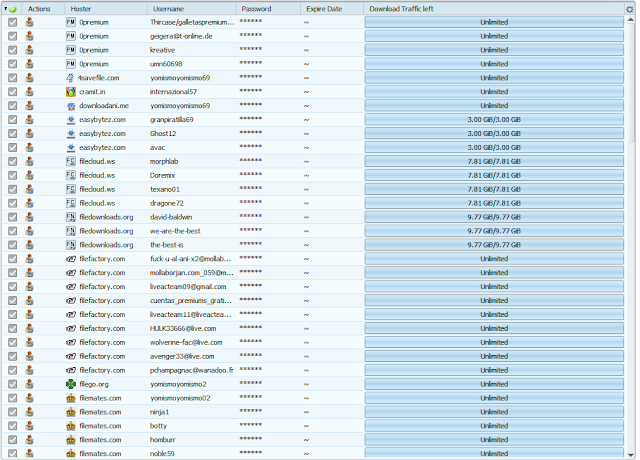640x460 pixels.
Task: Click filecloud.ws icon in morphlab row
Action: pyautogui.click(x=71, y=161)
